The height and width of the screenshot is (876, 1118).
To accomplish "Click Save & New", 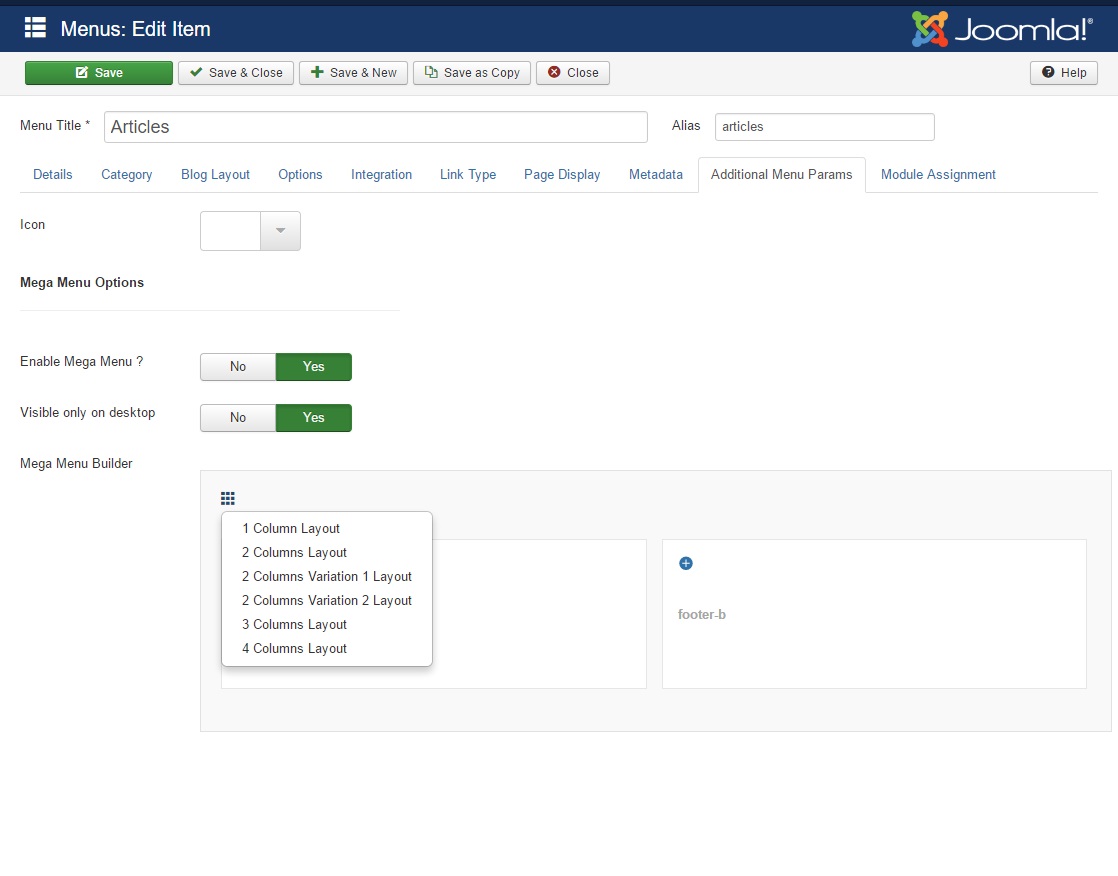I will tap(353, 73).
